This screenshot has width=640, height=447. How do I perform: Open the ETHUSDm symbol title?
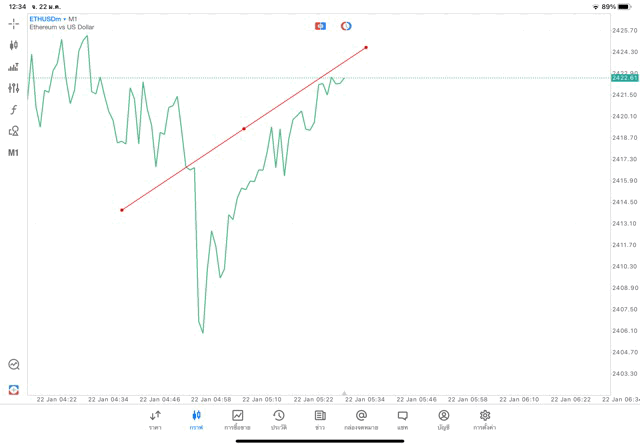(x=43, y=19)
